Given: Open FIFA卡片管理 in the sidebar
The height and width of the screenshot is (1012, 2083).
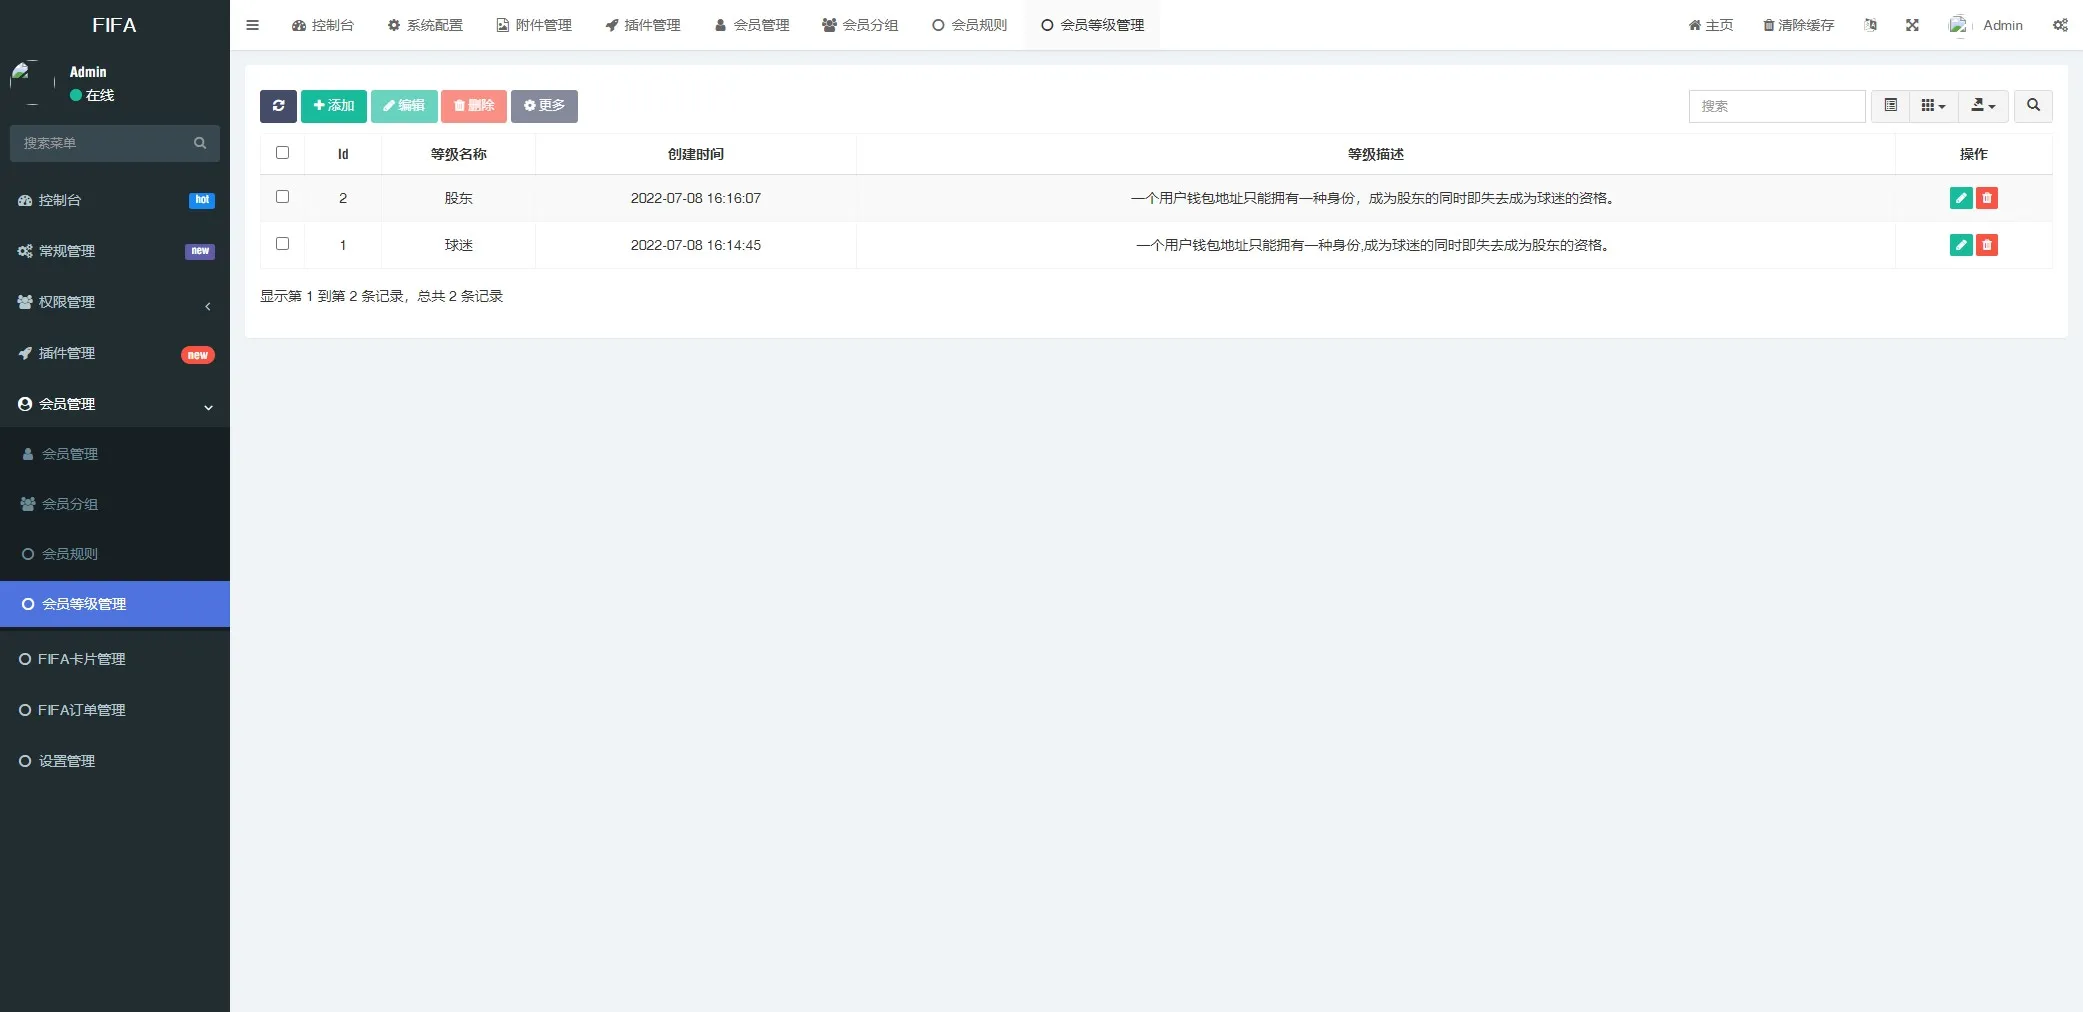Looking at the screenshot, I should 115,659.
